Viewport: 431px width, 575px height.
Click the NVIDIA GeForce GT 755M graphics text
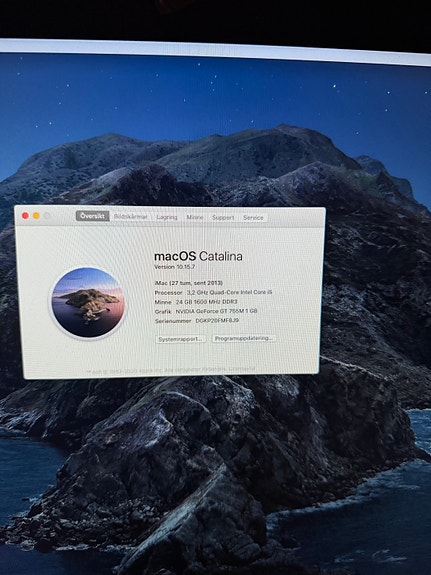216,311
